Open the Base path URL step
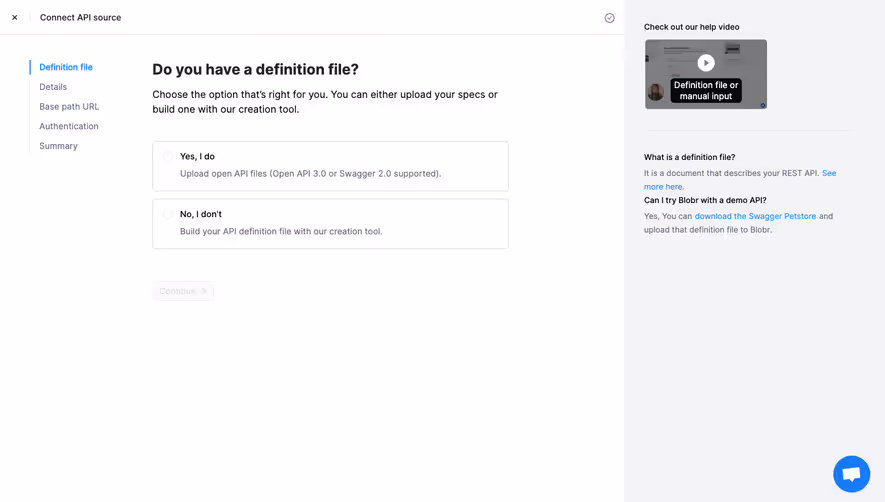Screen dimensions: 885x502 [x=69, y=107]
